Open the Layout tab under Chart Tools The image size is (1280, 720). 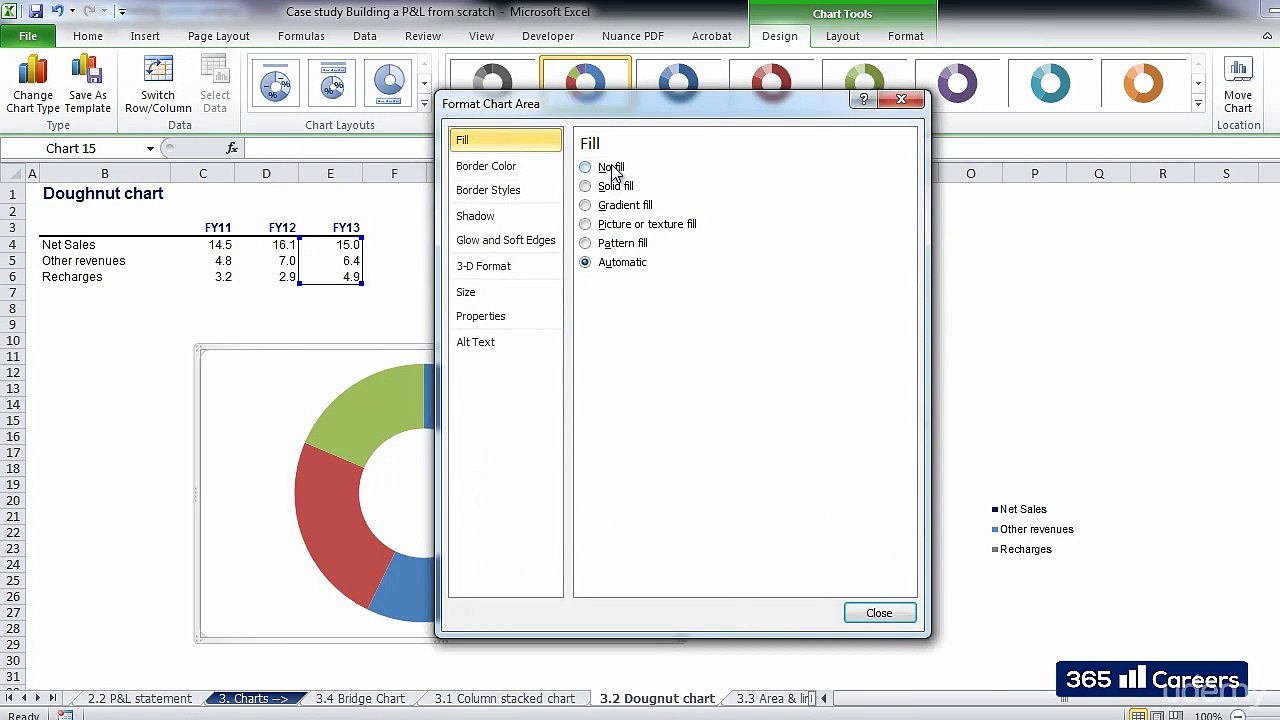[842, 36]
